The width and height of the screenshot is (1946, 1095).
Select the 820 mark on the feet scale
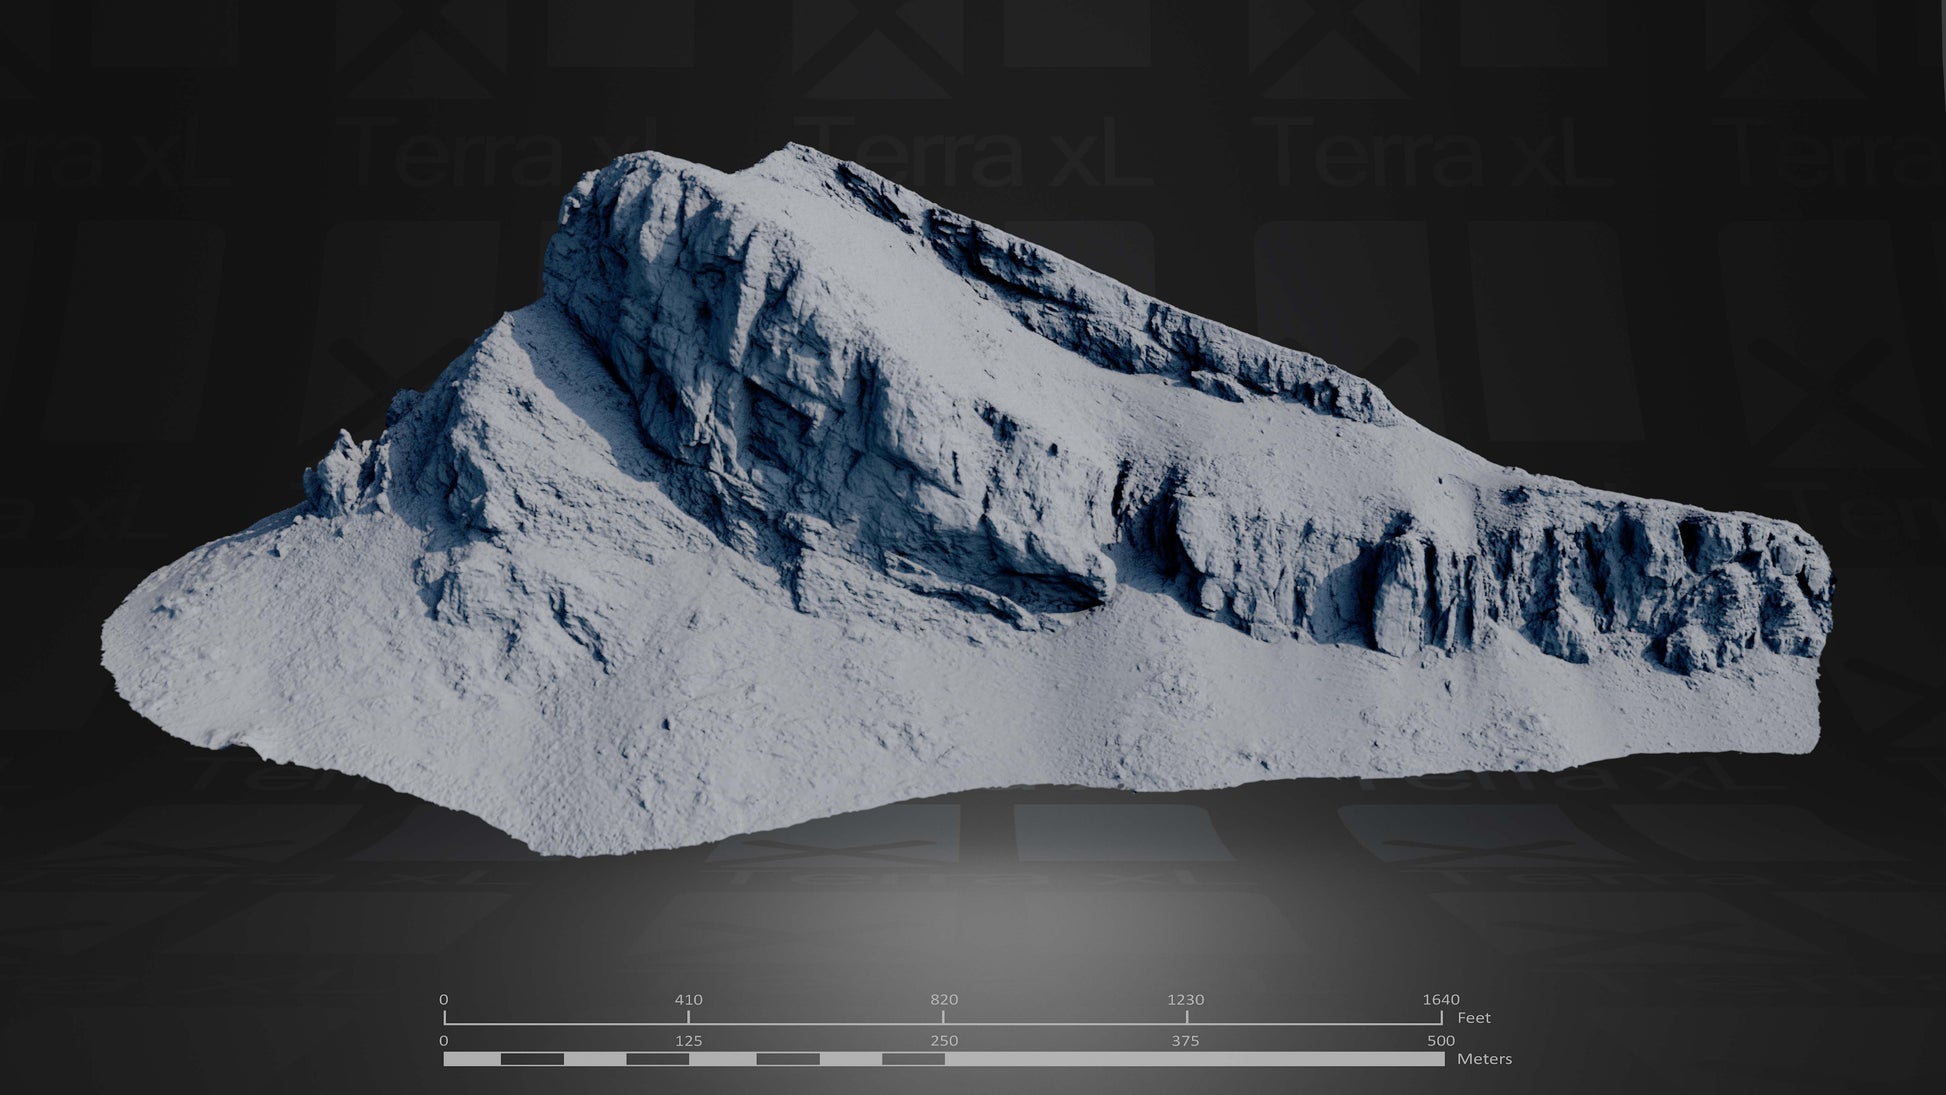(x=944, y=999)
